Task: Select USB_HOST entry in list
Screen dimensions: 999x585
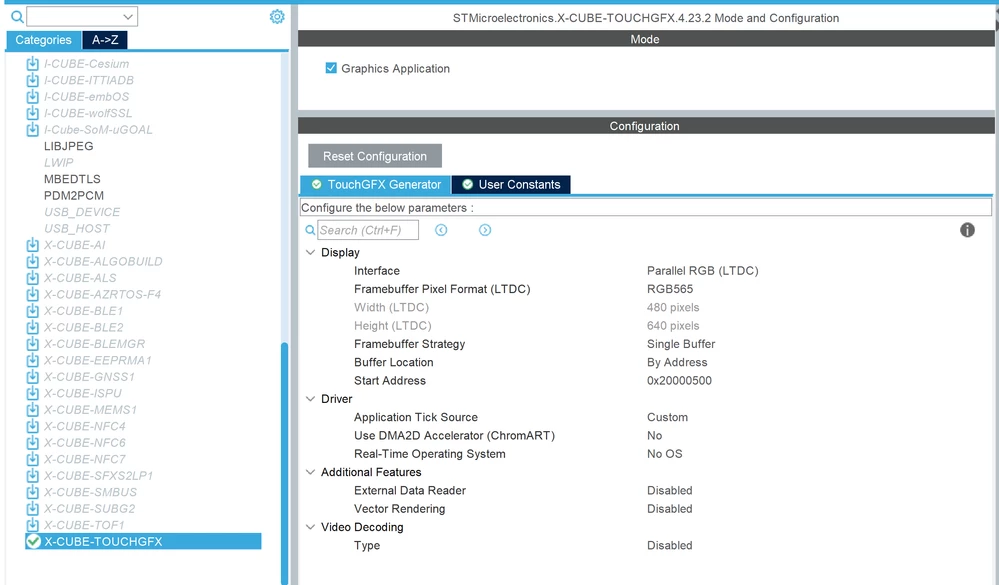Action: click(76, 229)
